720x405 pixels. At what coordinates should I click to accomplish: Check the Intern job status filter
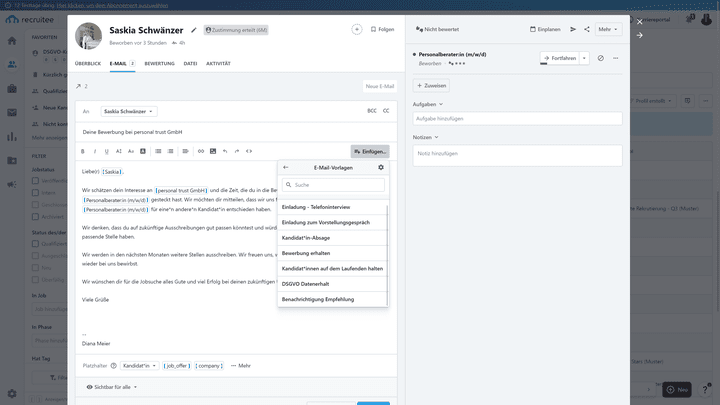click(35, 193)
